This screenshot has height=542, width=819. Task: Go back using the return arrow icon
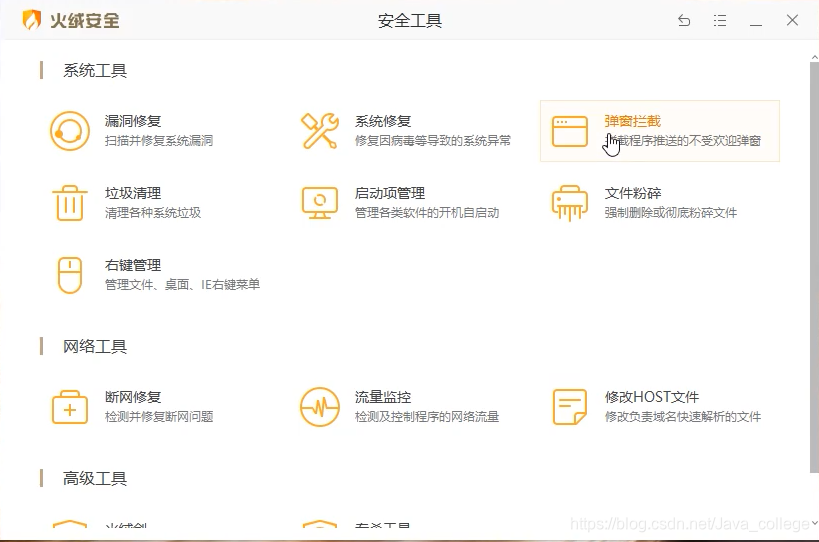pos(684,20)
